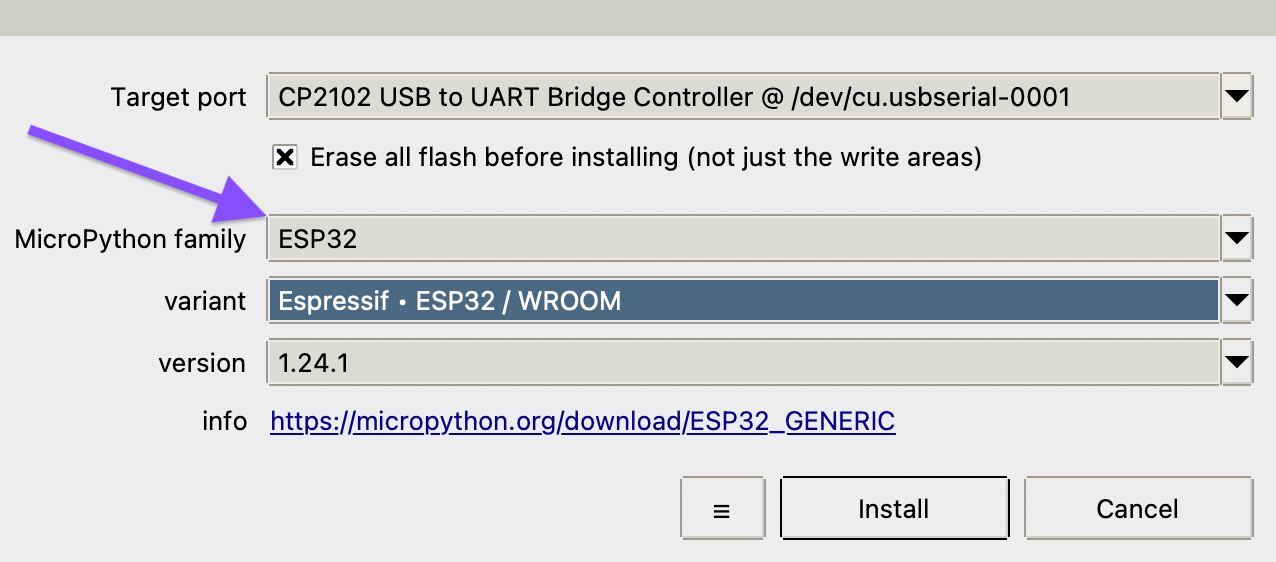
Task: Click the 'info' label
Action: pyautogui.click(x=224, y=422)
